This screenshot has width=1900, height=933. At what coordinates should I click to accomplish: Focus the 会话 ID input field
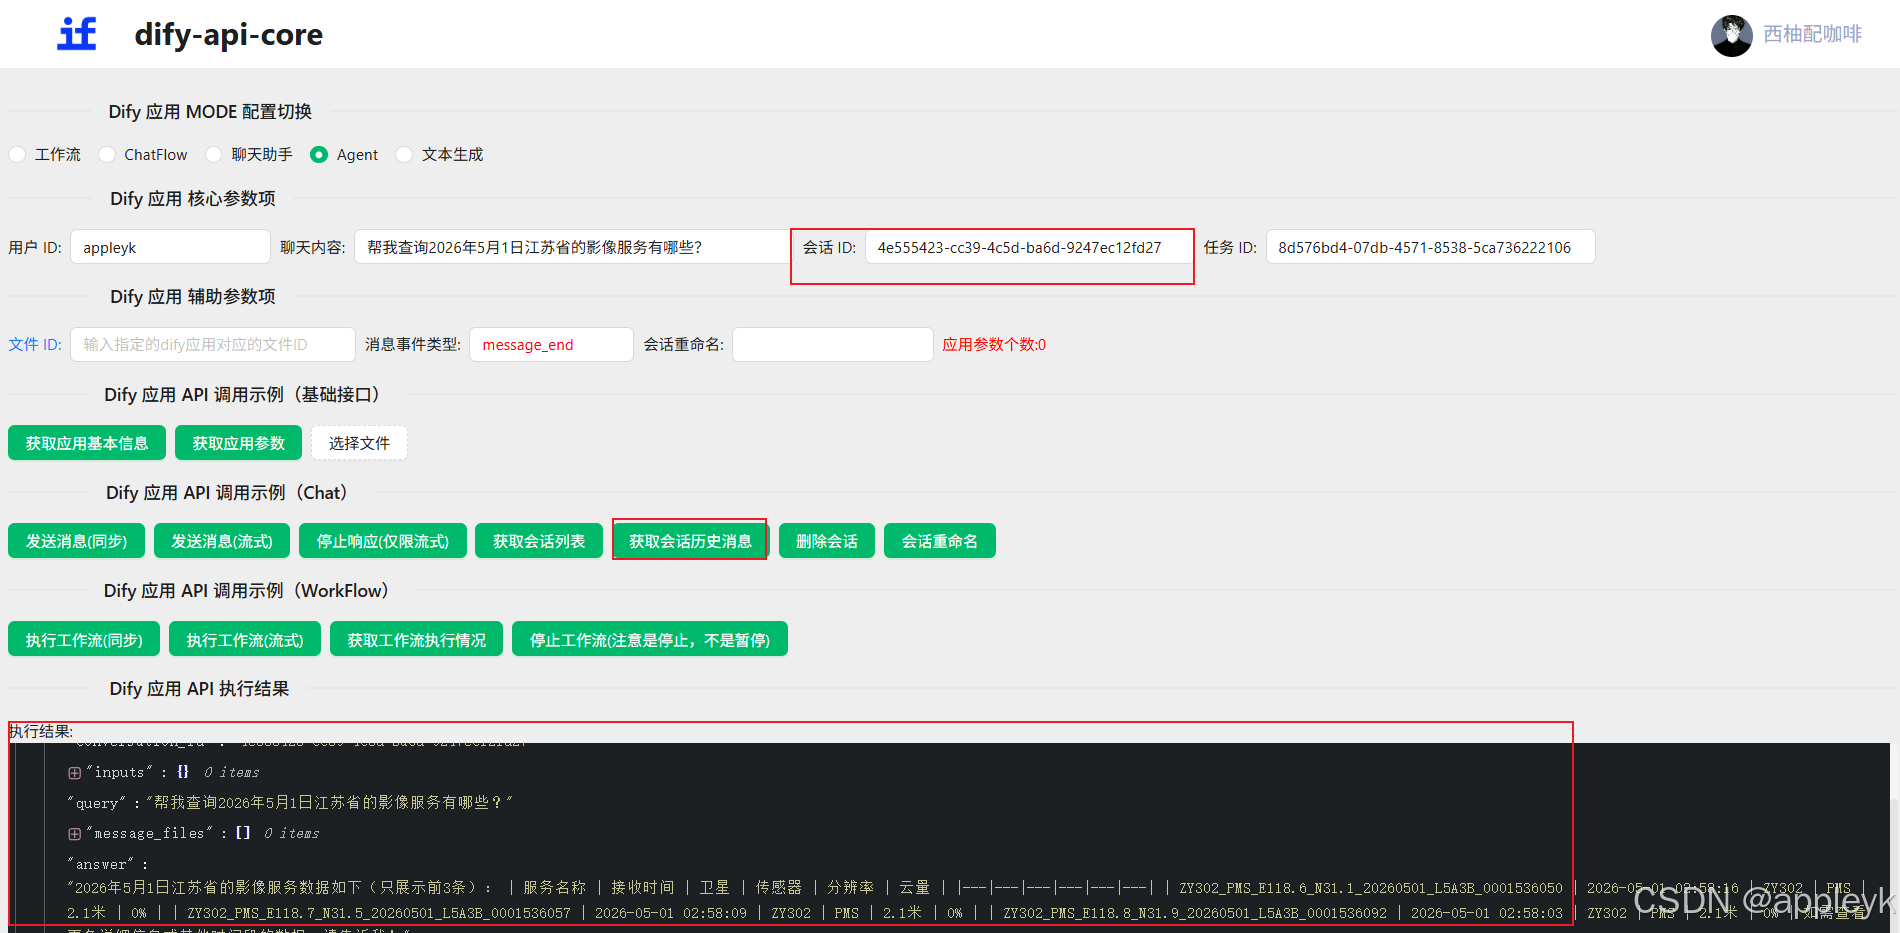point(1029,247)
